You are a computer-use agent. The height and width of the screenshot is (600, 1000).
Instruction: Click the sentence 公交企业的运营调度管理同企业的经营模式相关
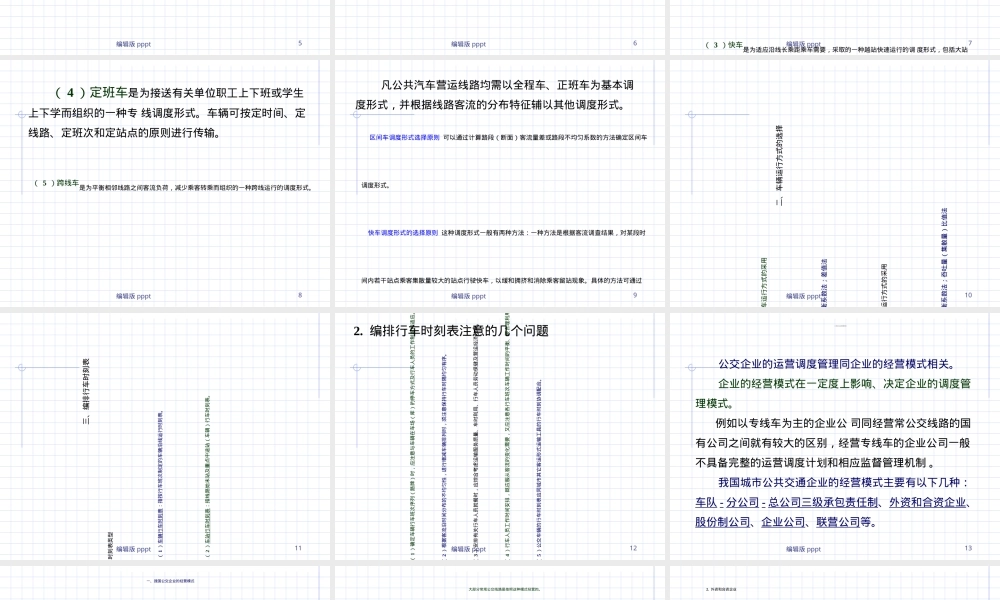[837, 364]
